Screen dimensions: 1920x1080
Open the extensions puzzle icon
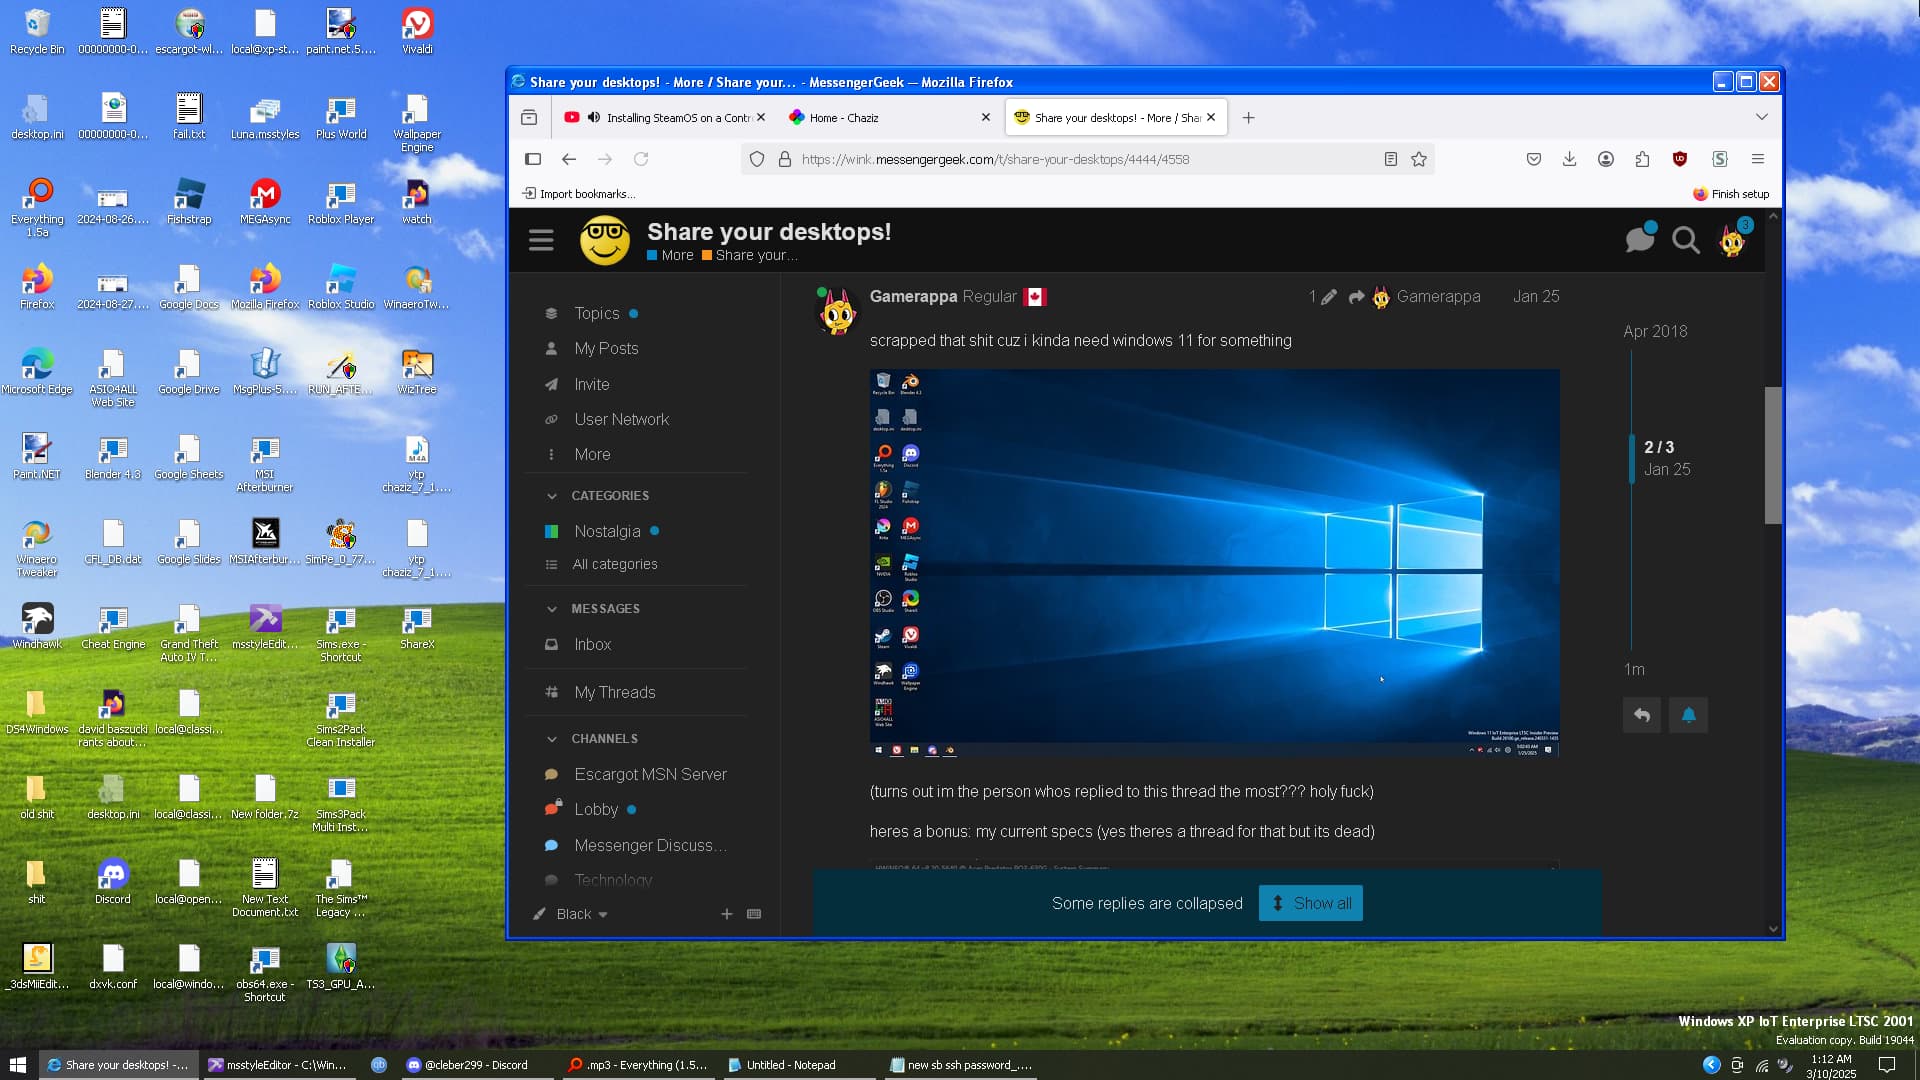click(x=1642, y=159)
